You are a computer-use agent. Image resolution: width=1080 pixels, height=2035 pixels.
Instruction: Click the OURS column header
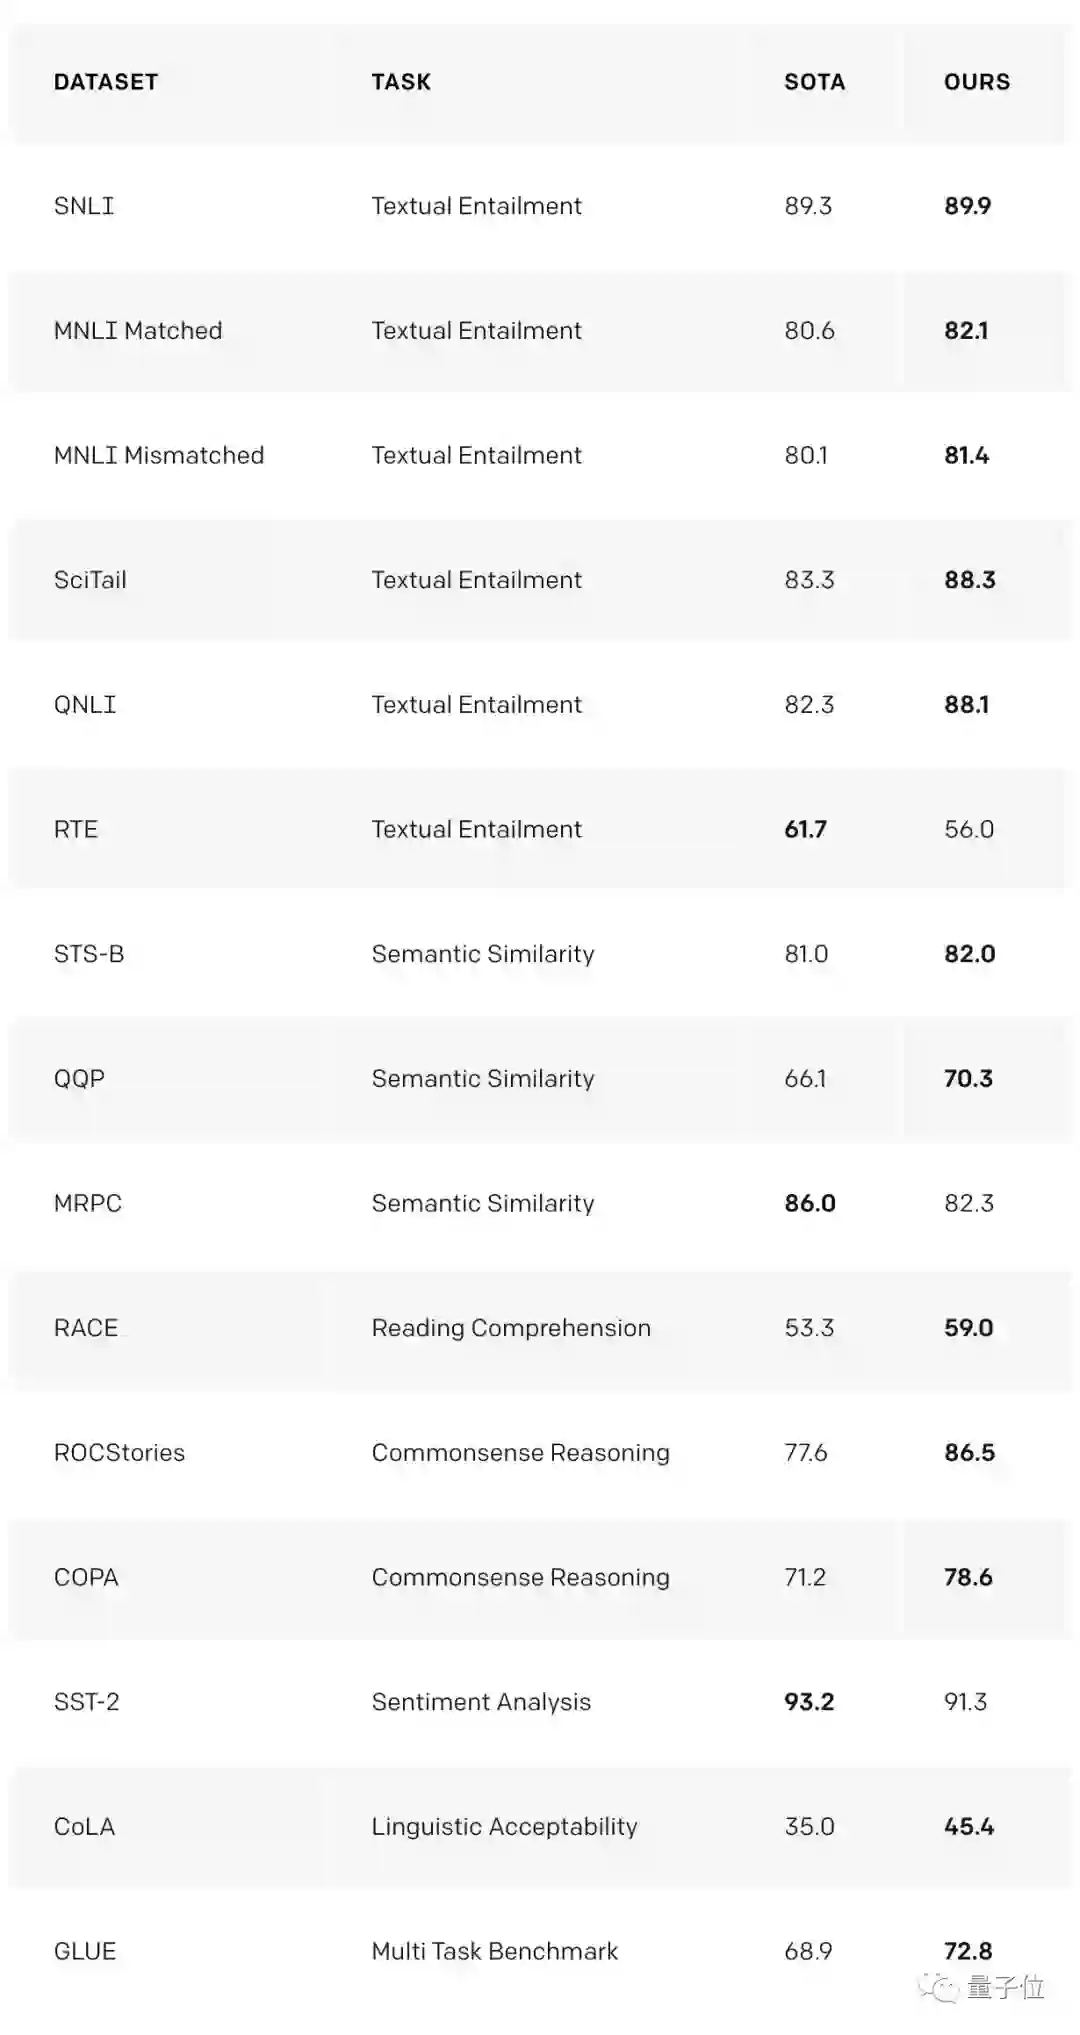(x=976, y=82)
